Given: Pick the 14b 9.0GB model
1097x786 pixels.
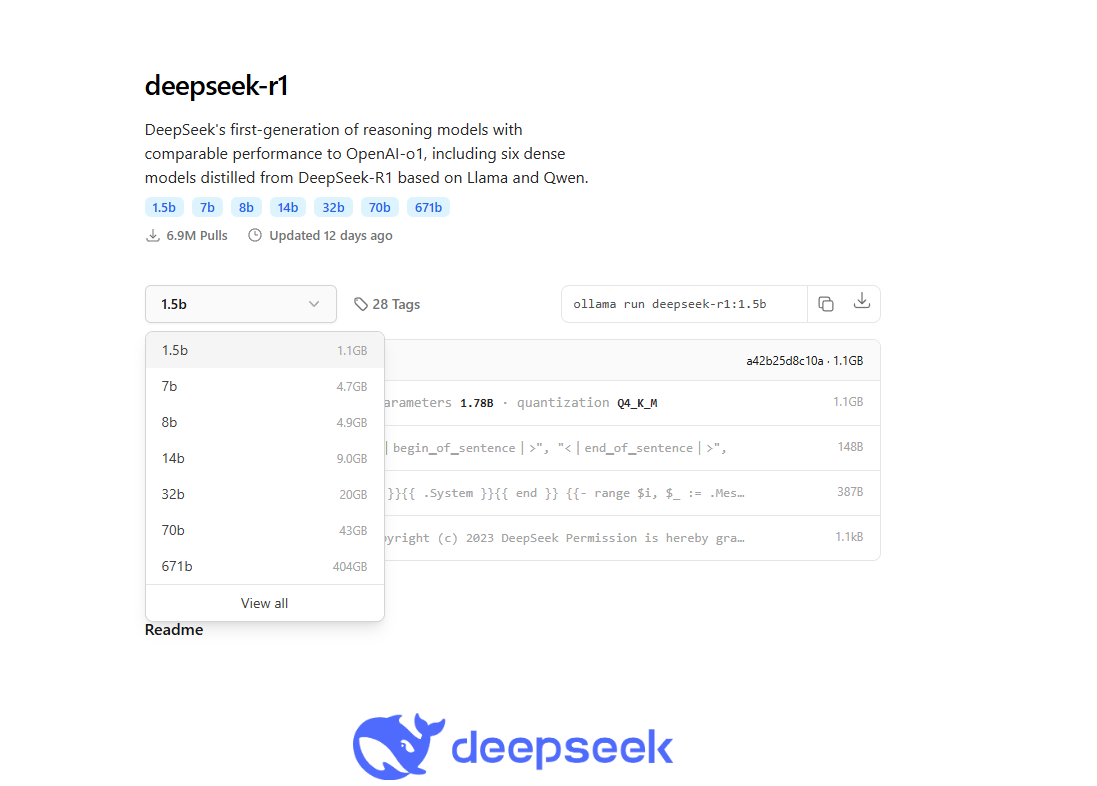Looking at the screenshot, I should pyautogui.click(x=264, y=458).
